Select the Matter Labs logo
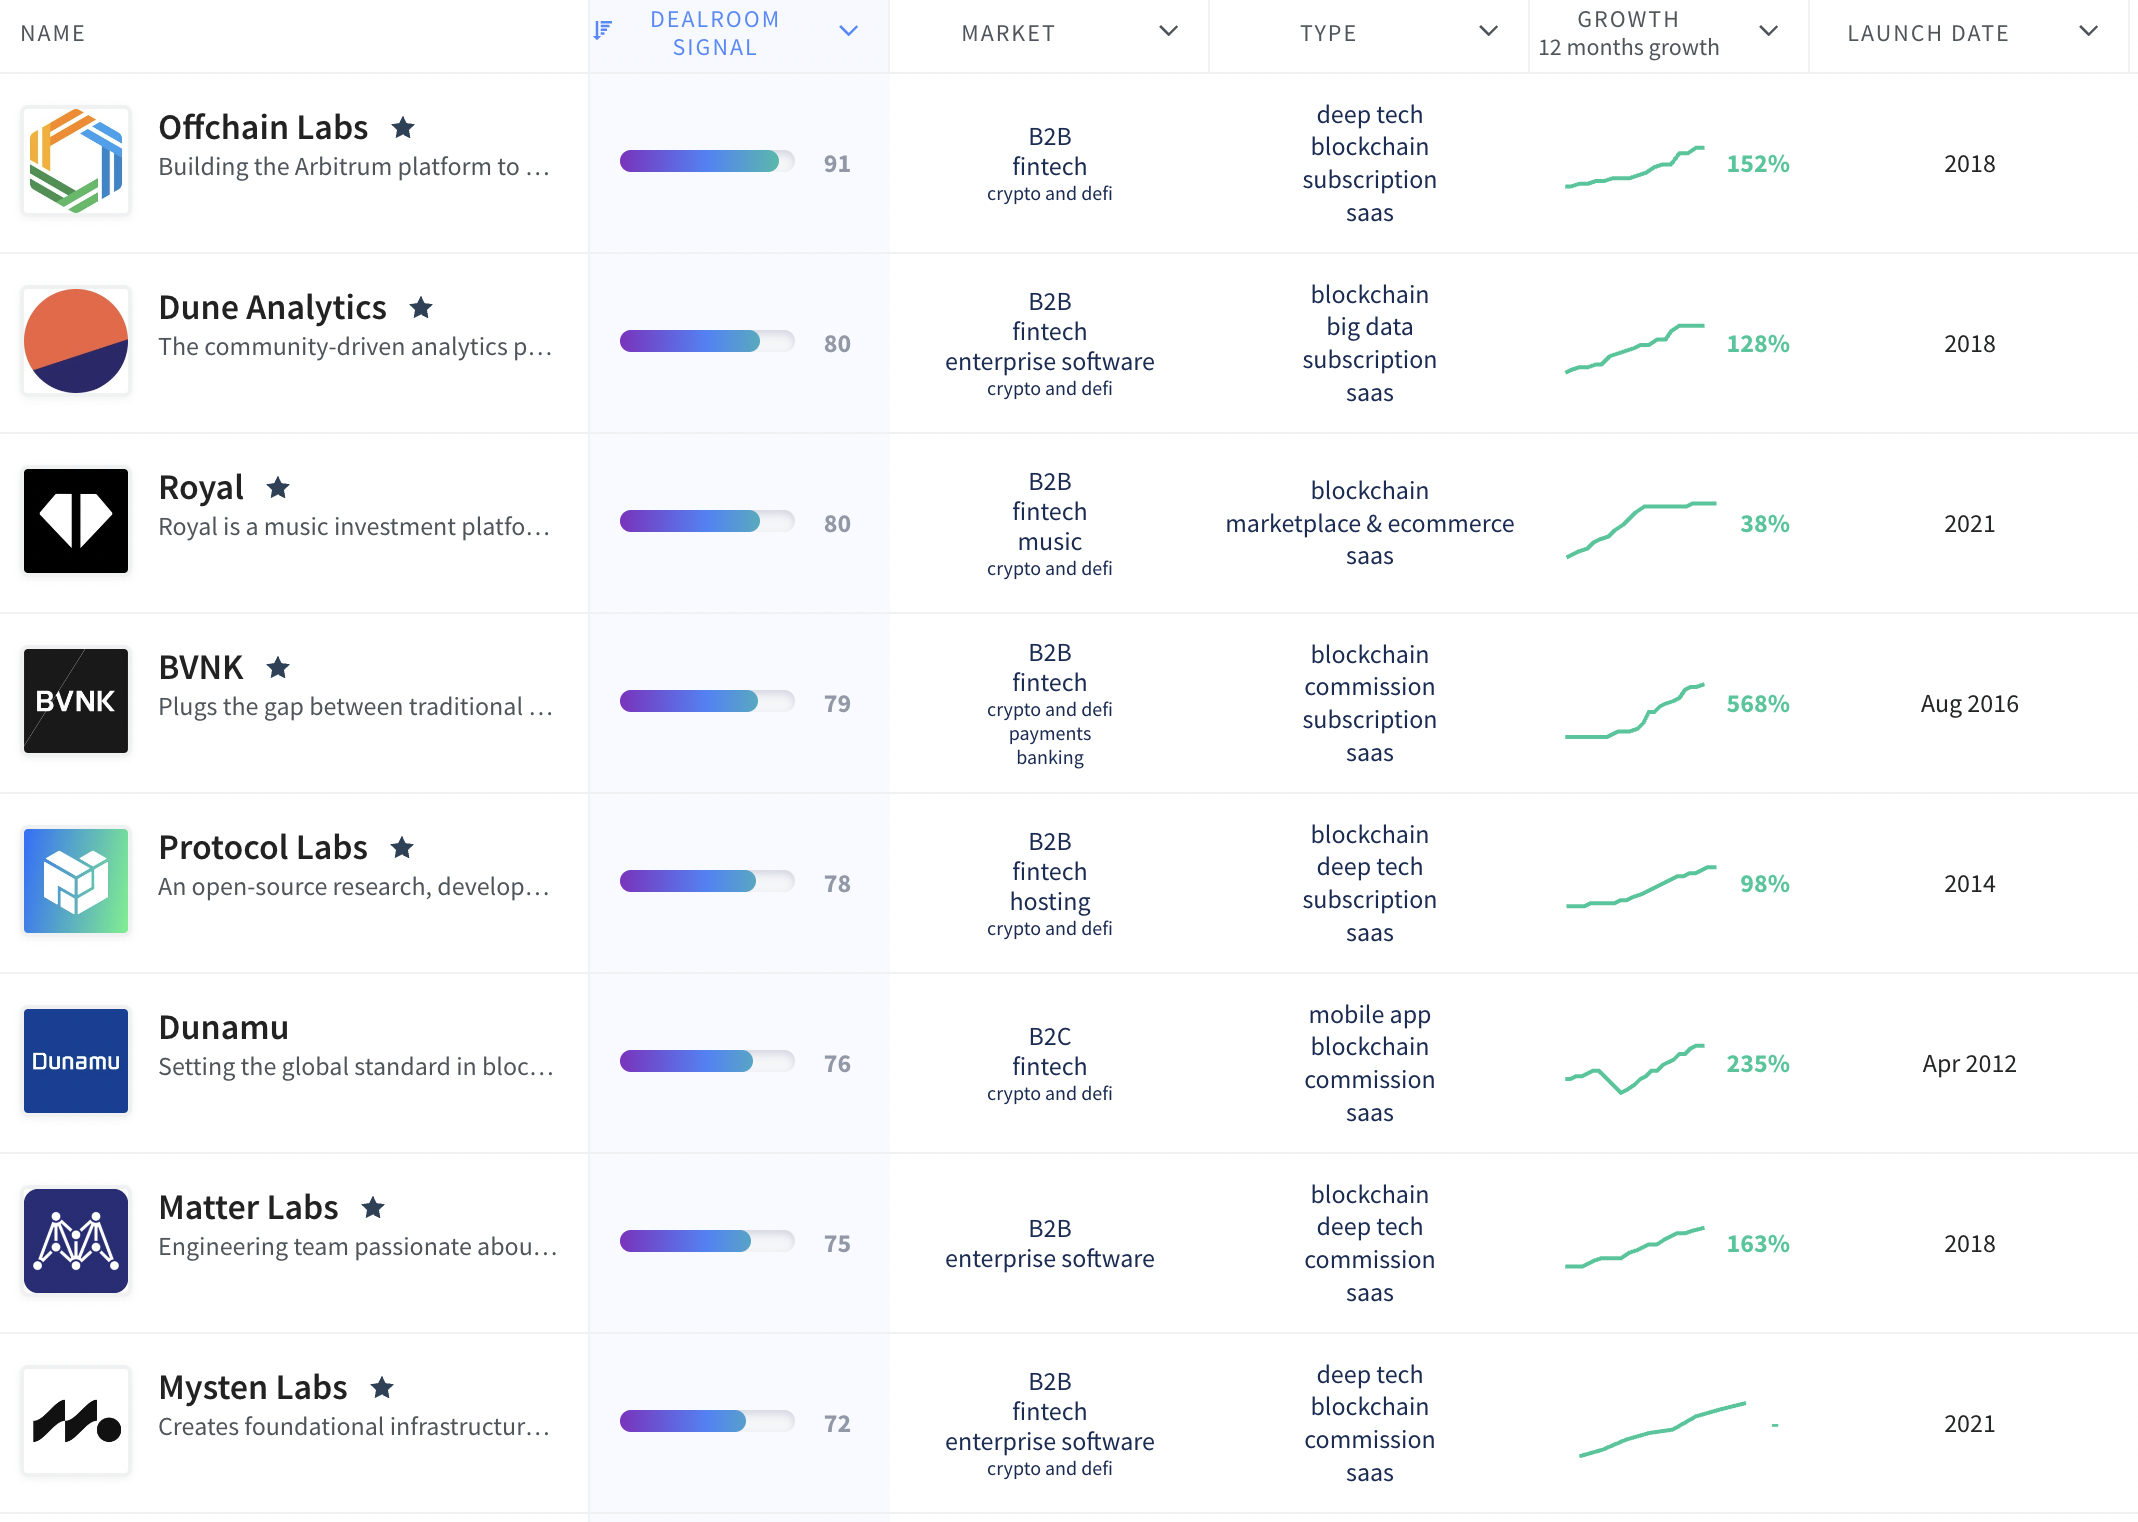 [x=75, y=1241]
